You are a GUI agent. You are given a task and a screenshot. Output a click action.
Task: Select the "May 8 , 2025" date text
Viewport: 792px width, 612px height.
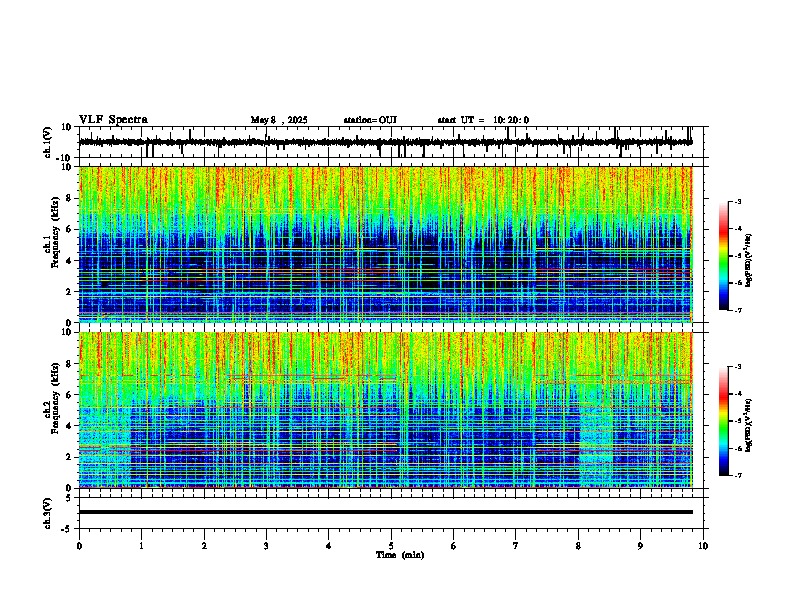pos(279,120)
